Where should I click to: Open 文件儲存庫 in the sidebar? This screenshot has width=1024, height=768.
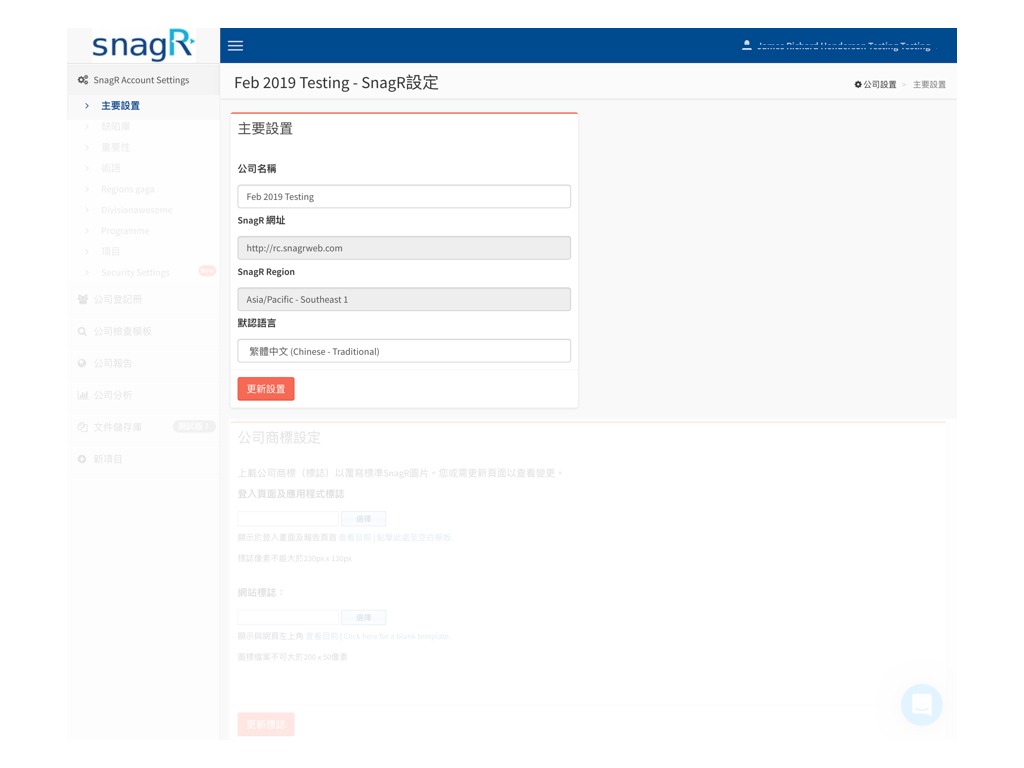(118, 427)
